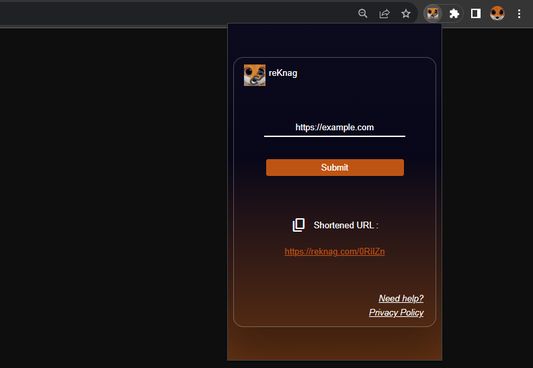Focus the https://example.com URL input field
The height and width of the screenshot is (368, 533).
[x=334, y=127]
